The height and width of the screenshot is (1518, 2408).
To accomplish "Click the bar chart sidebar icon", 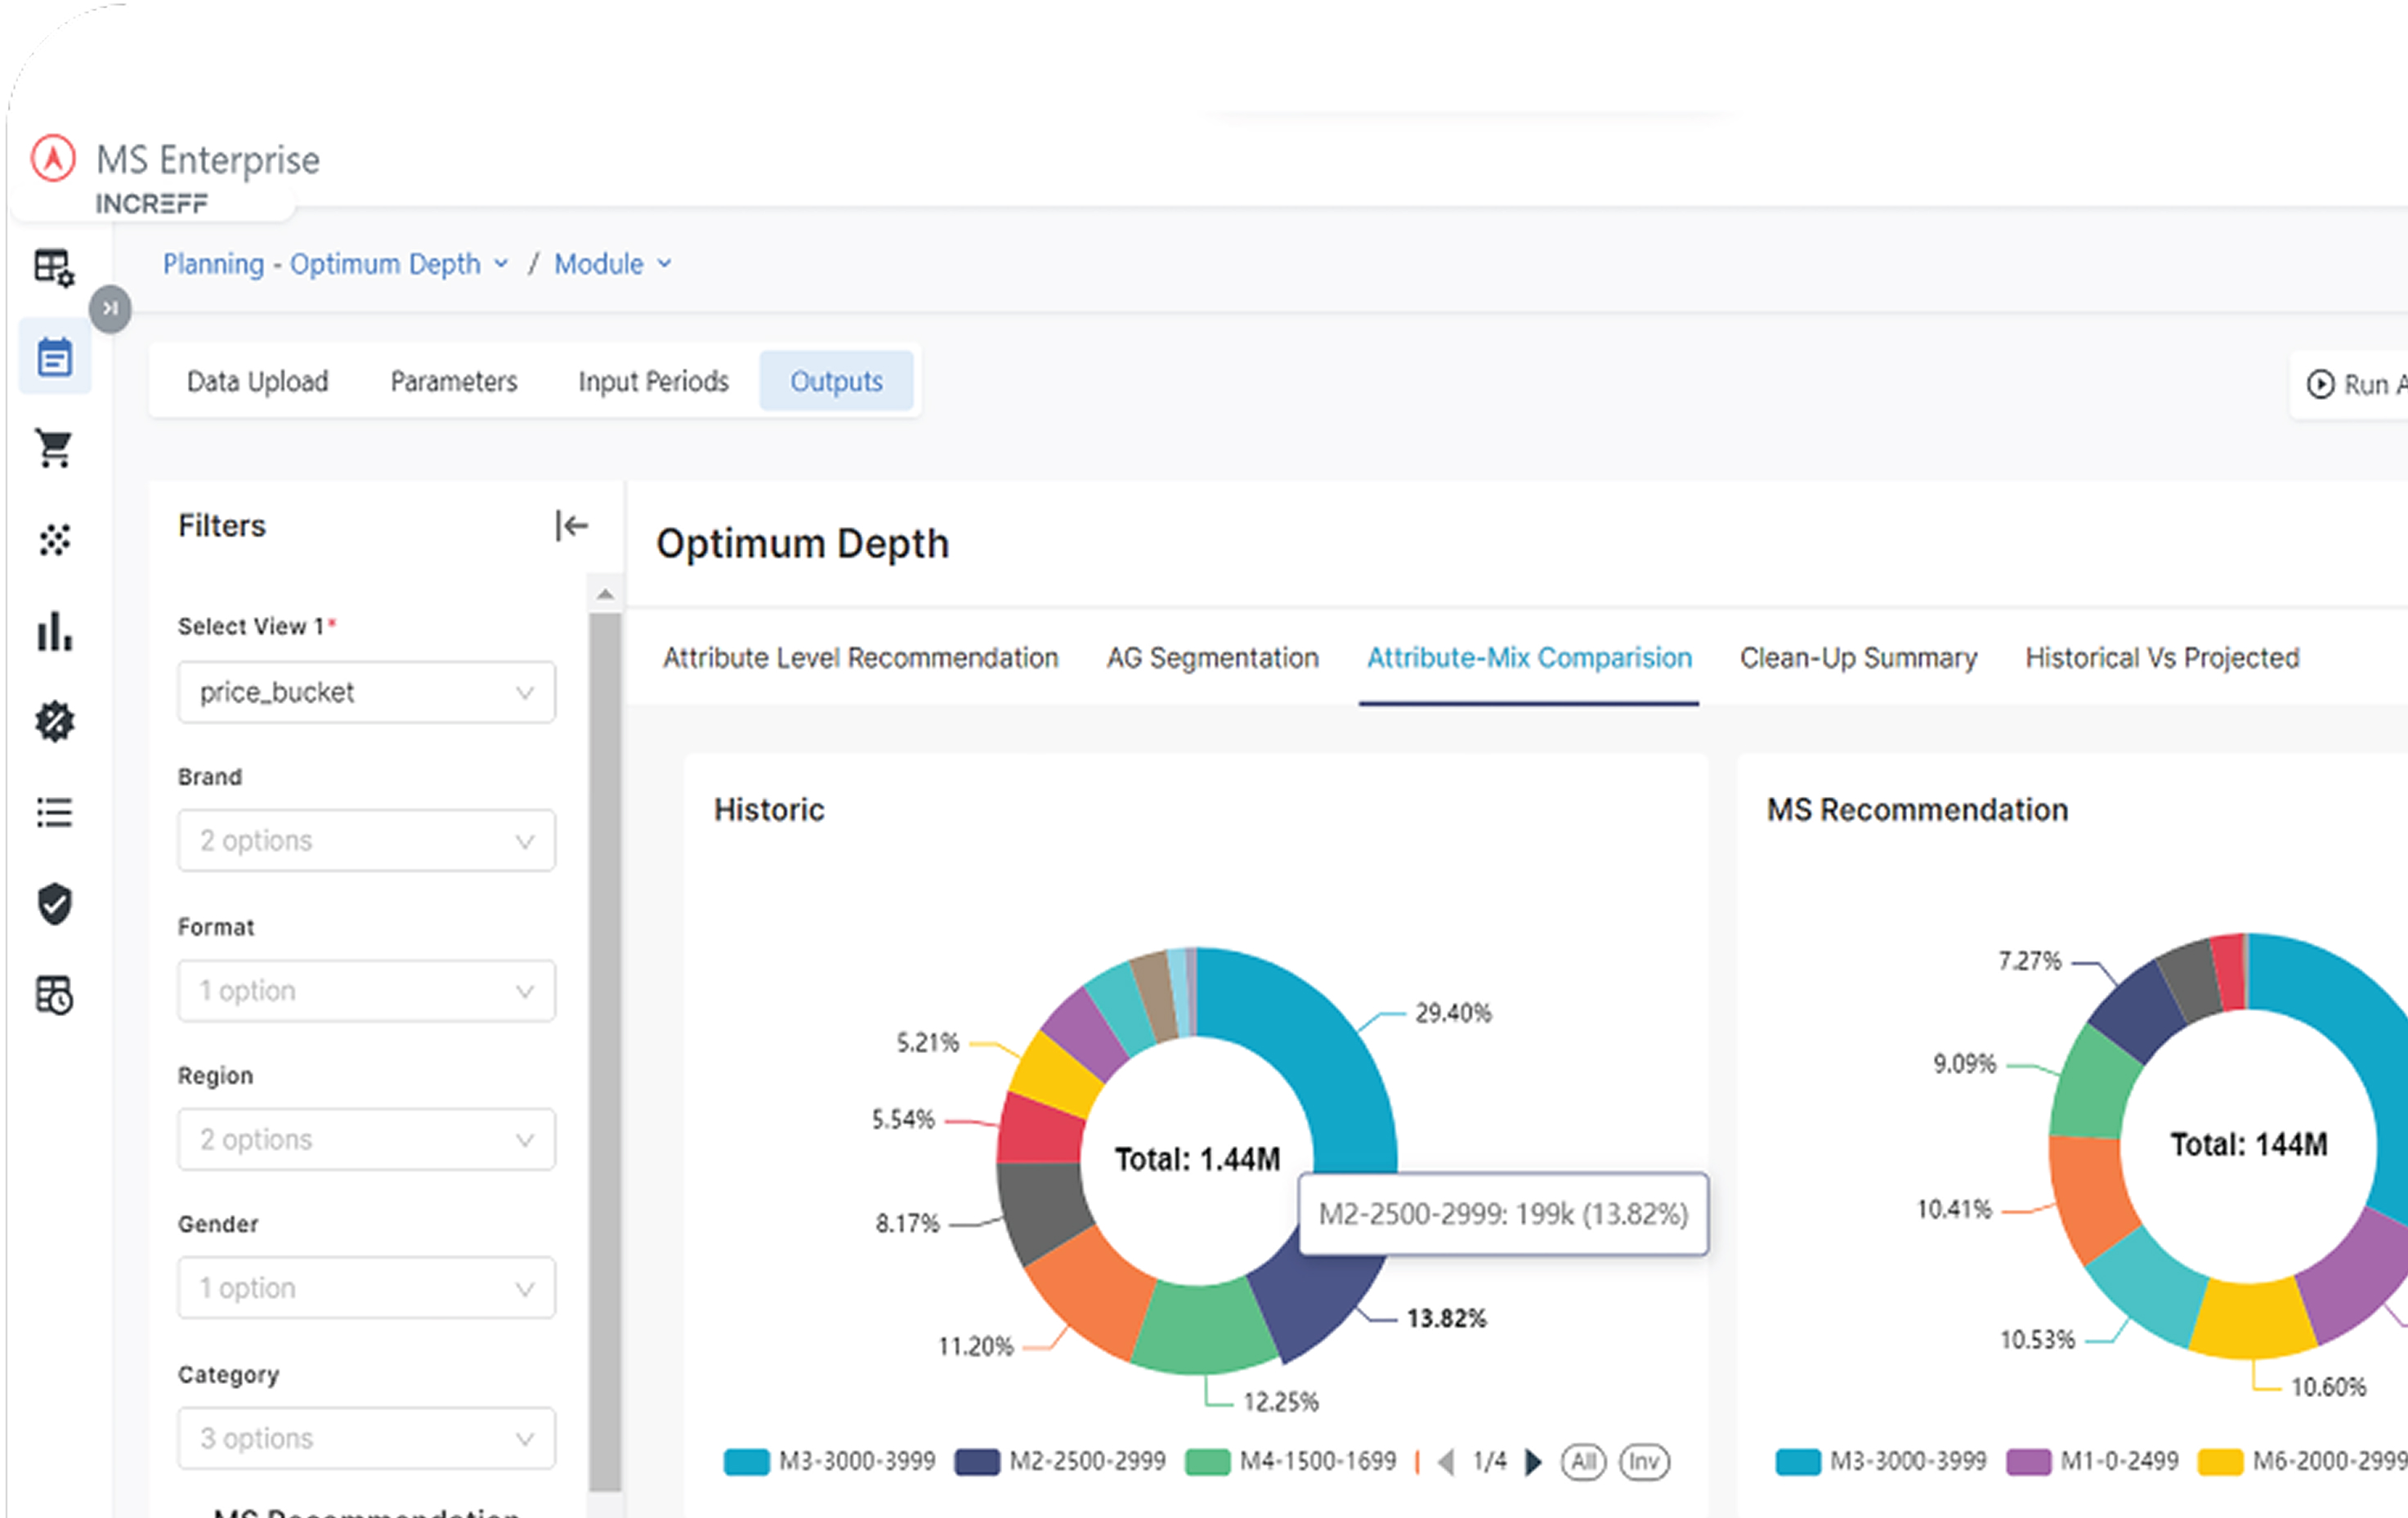I will (54, 632).
